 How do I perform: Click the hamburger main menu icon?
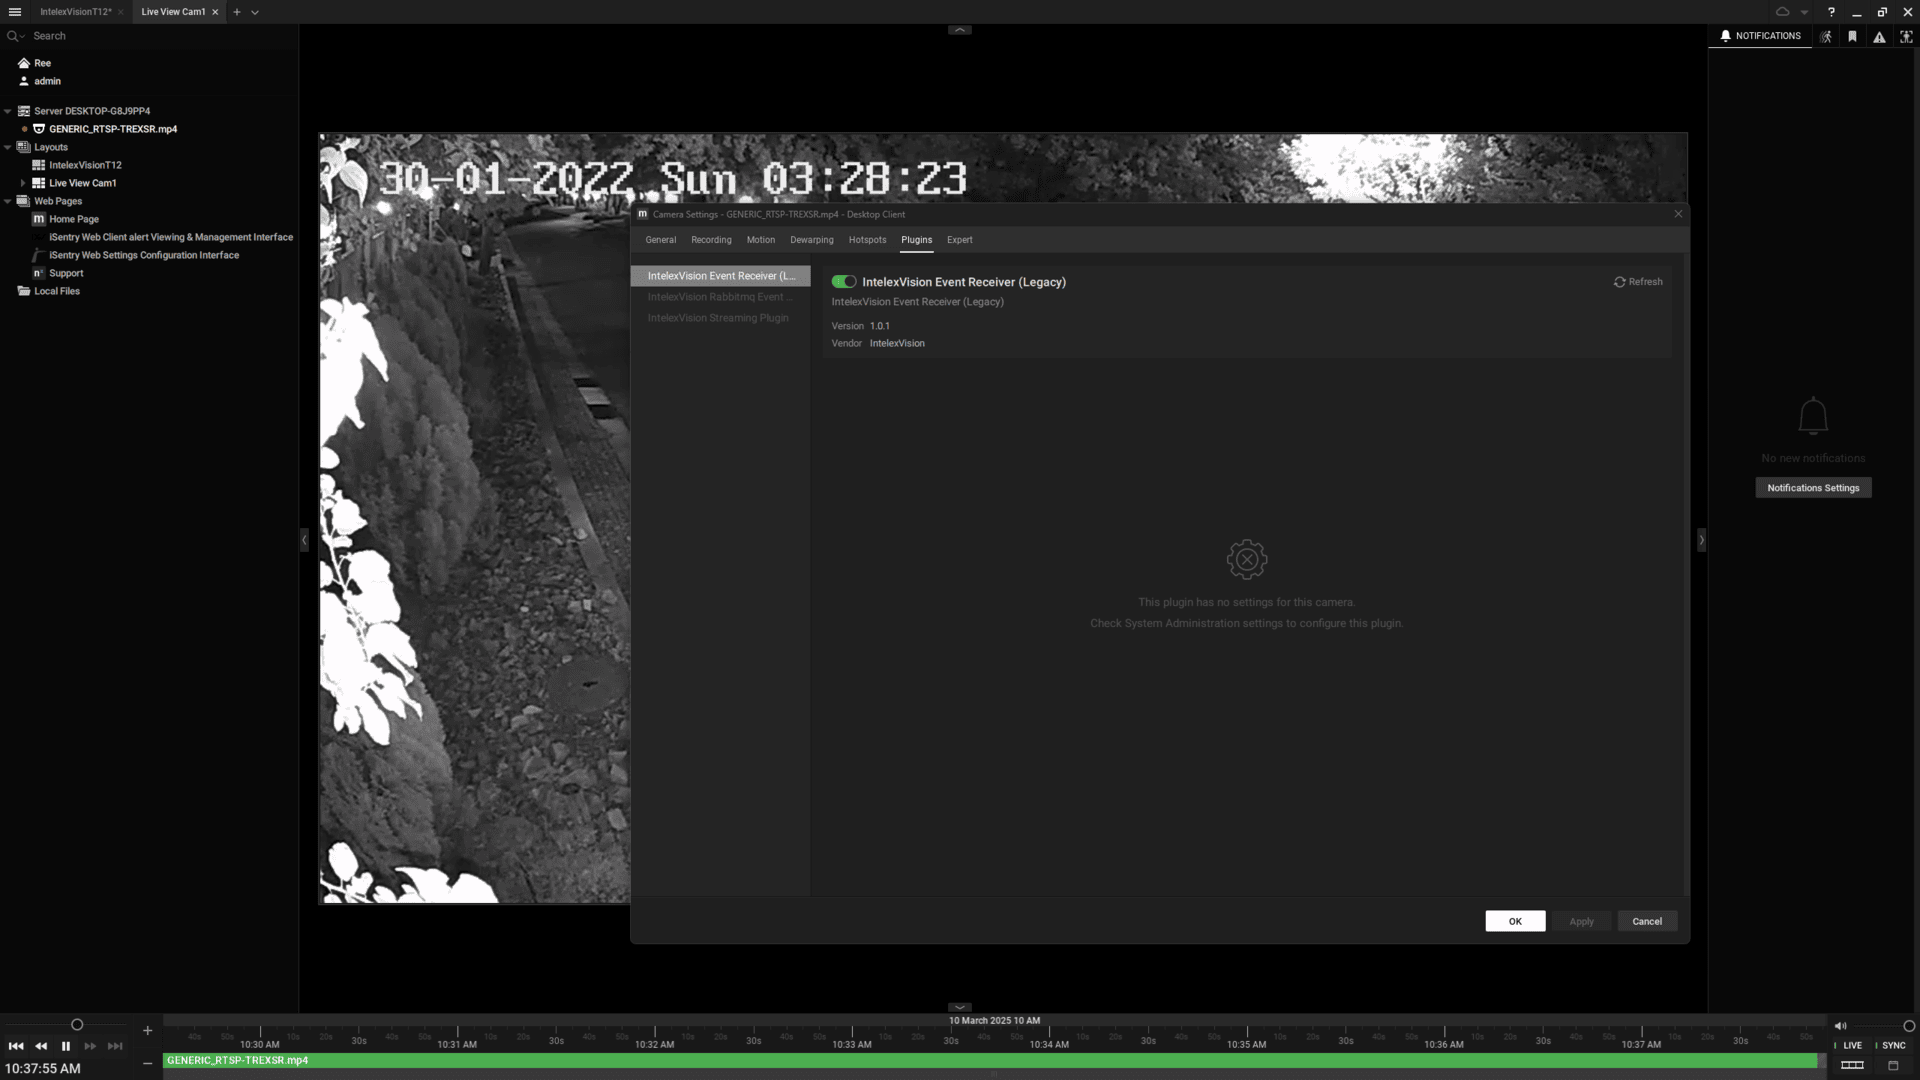[15, 12]
